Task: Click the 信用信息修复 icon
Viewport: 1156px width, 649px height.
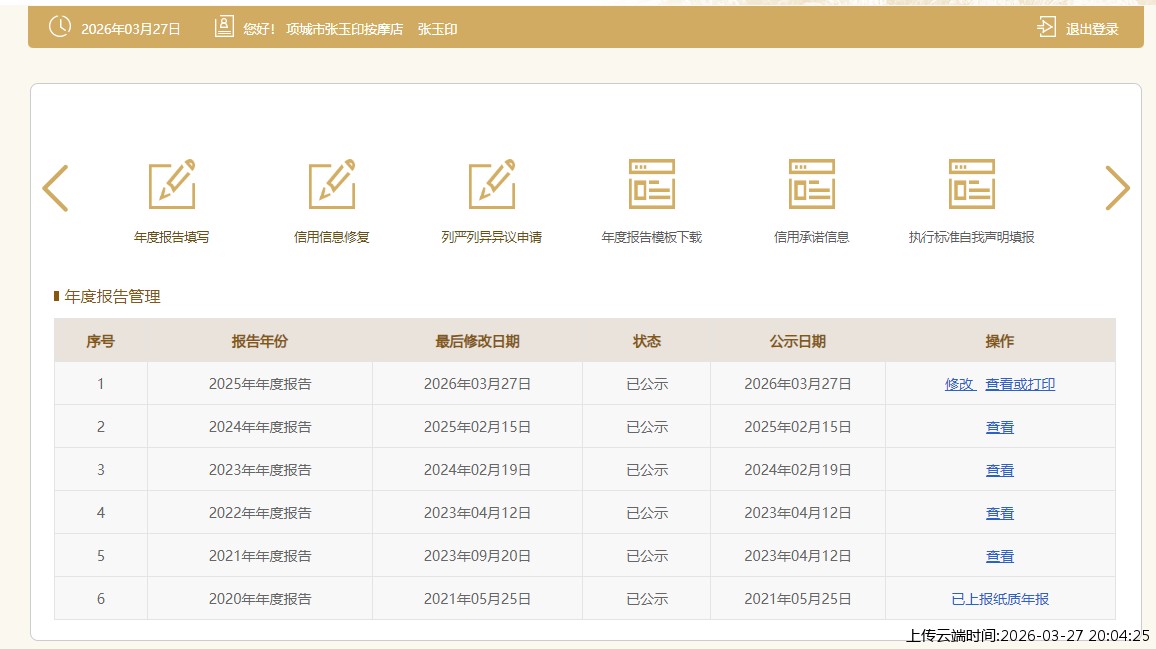Action: [x=332, y=186]
